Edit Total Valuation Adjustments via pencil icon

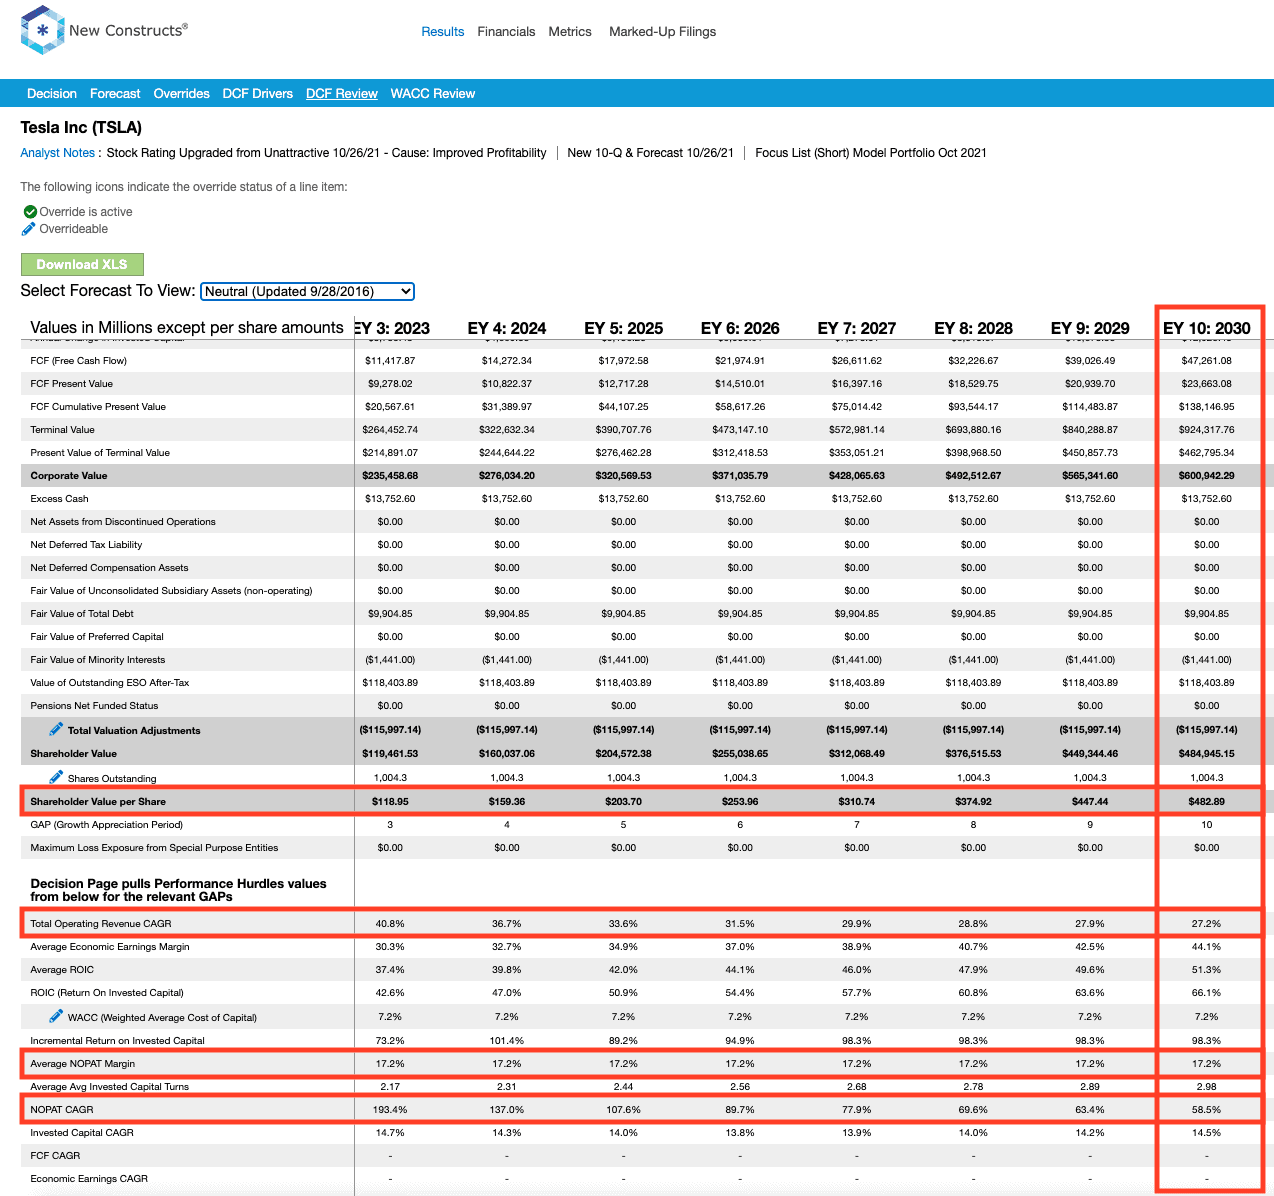(56, 729)
